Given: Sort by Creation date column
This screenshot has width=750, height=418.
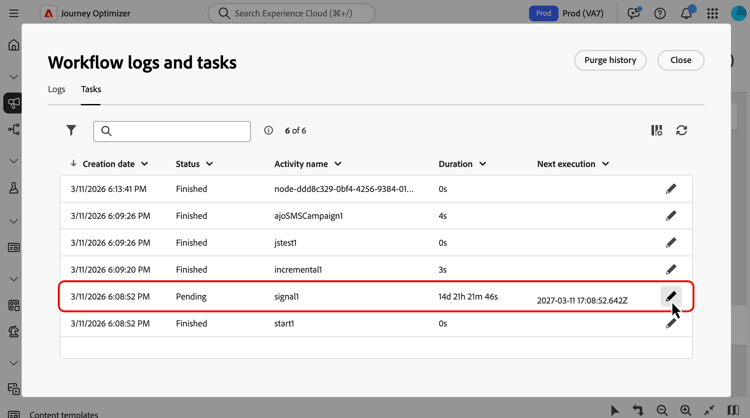Looking at the screenshot, I should [x=110, y=164].
